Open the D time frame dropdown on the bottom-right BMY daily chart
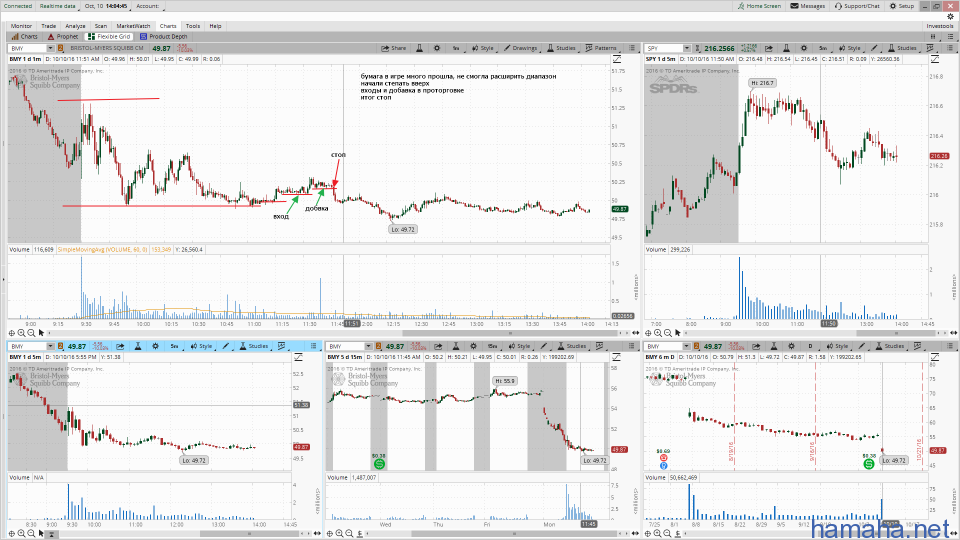The height and width of the screenshot is (540, 960). [811, 347]
